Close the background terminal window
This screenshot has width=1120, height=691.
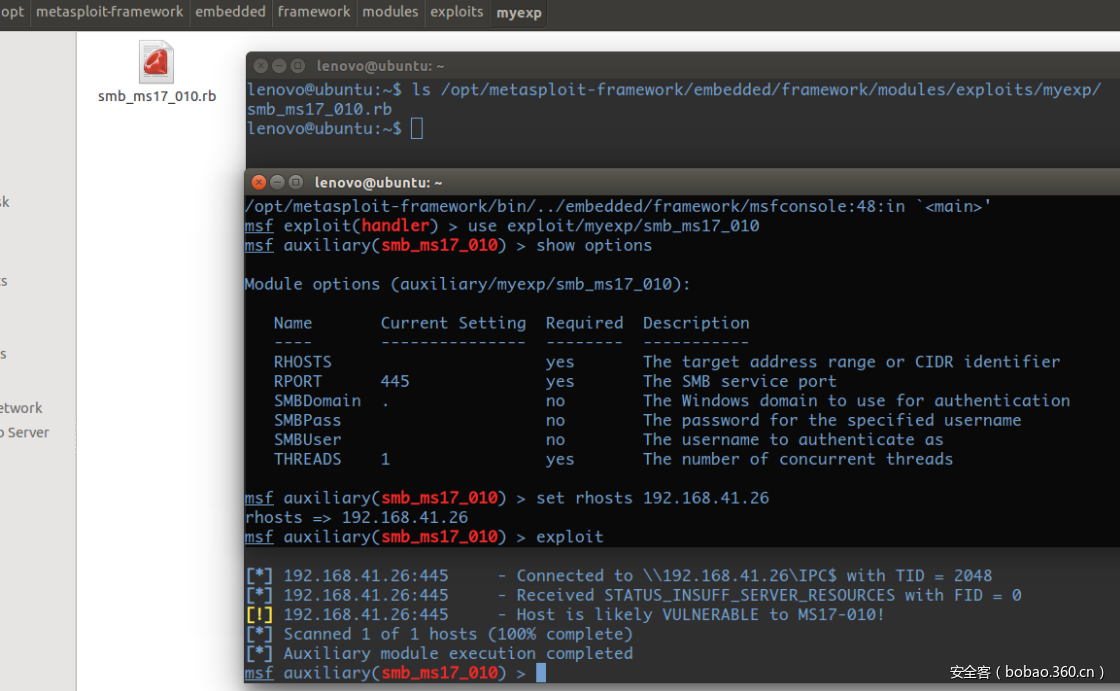pos(261,66)
